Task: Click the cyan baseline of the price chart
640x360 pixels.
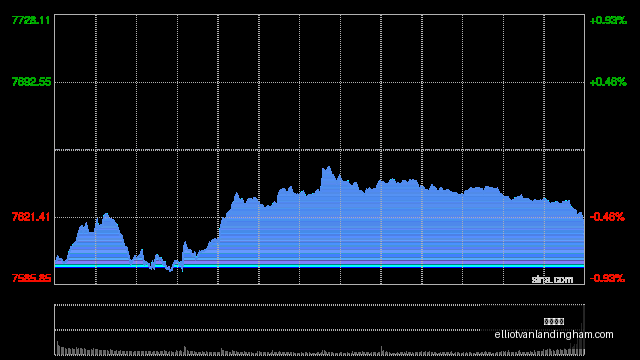Action: point(320,266)
